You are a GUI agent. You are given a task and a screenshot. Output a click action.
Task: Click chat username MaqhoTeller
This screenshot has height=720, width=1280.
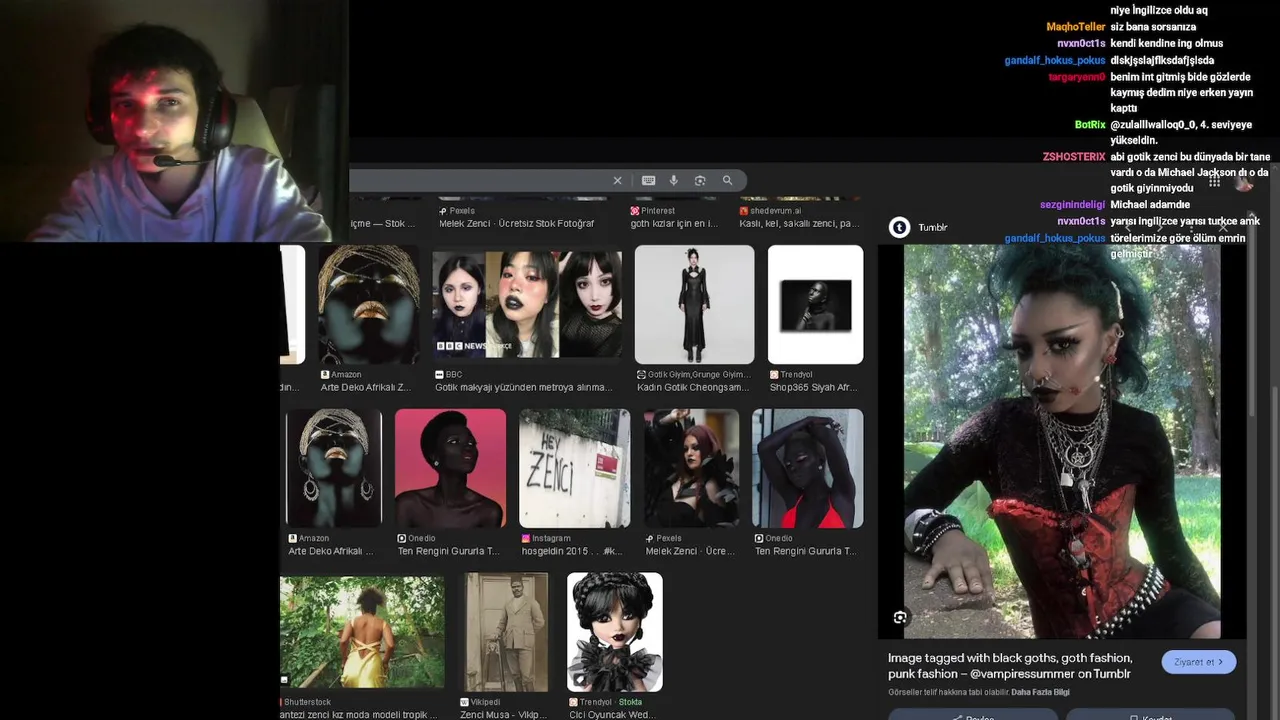tap(1076, 27)
